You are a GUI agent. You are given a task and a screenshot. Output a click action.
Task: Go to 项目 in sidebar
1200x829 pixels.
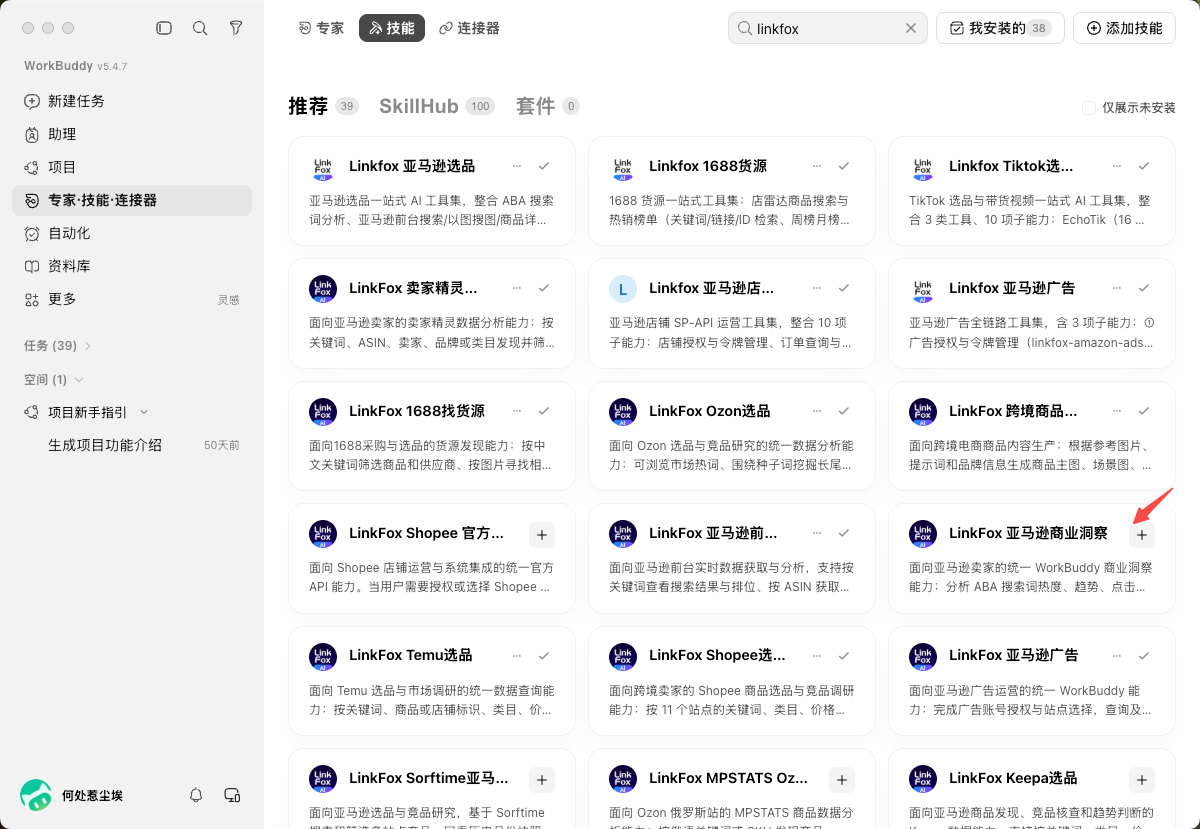point(132,167)
